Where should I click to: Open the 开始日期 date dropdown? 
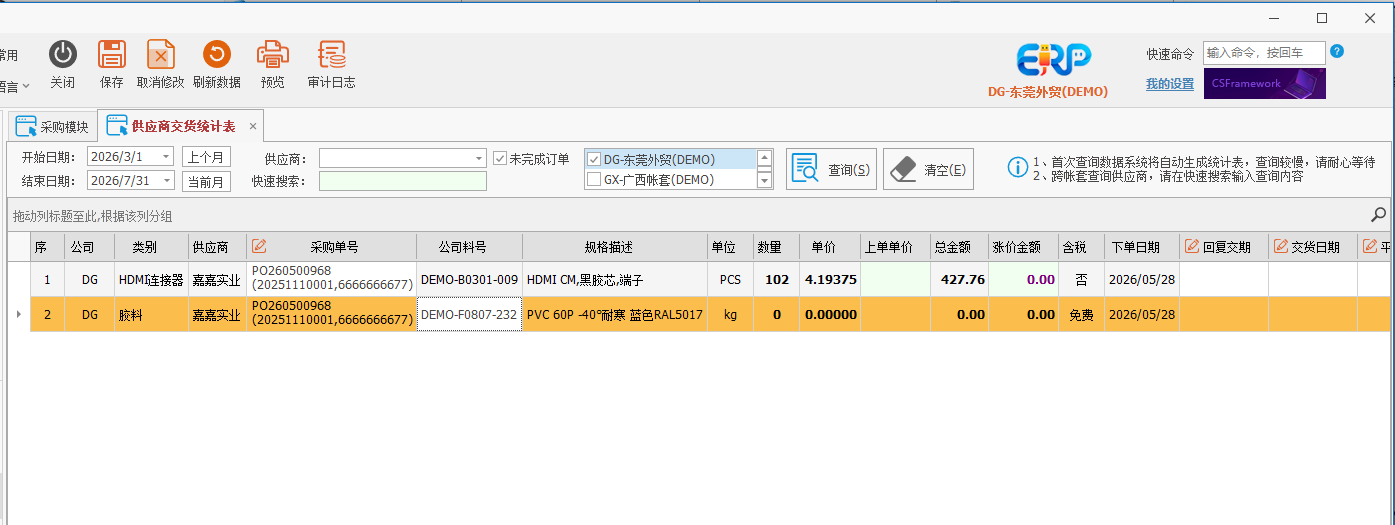pyautogui.click(x=166, y=157)
